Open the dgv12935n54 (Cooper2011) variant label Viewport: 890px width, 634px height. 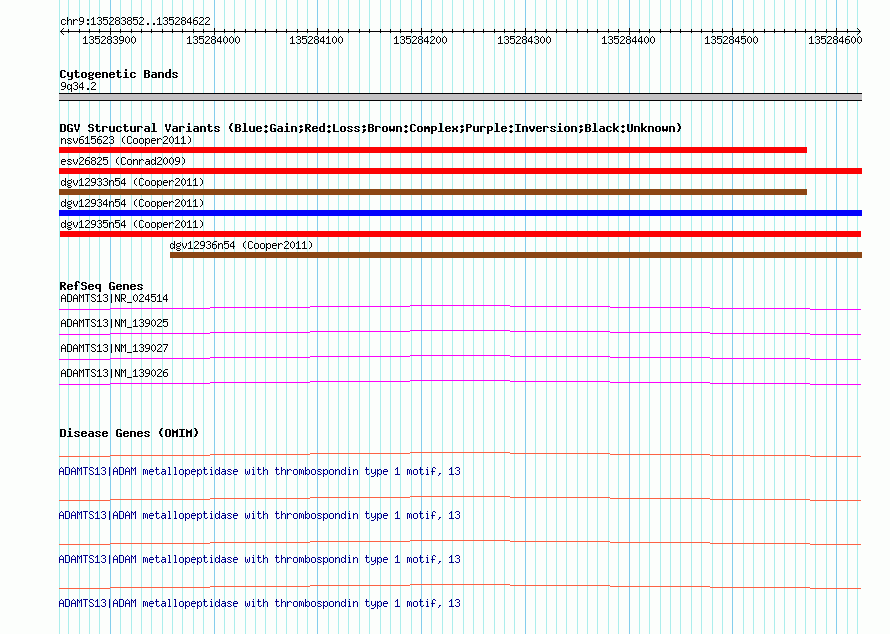point(132,224)
